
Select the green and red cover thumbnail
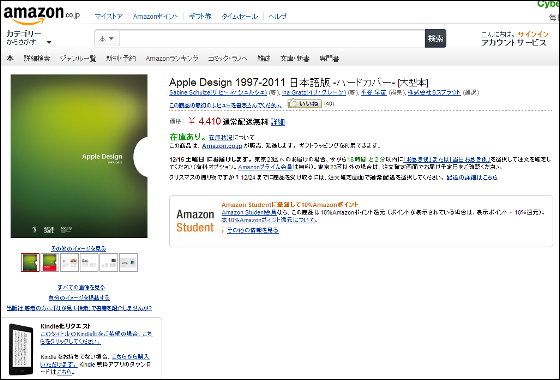50,262
